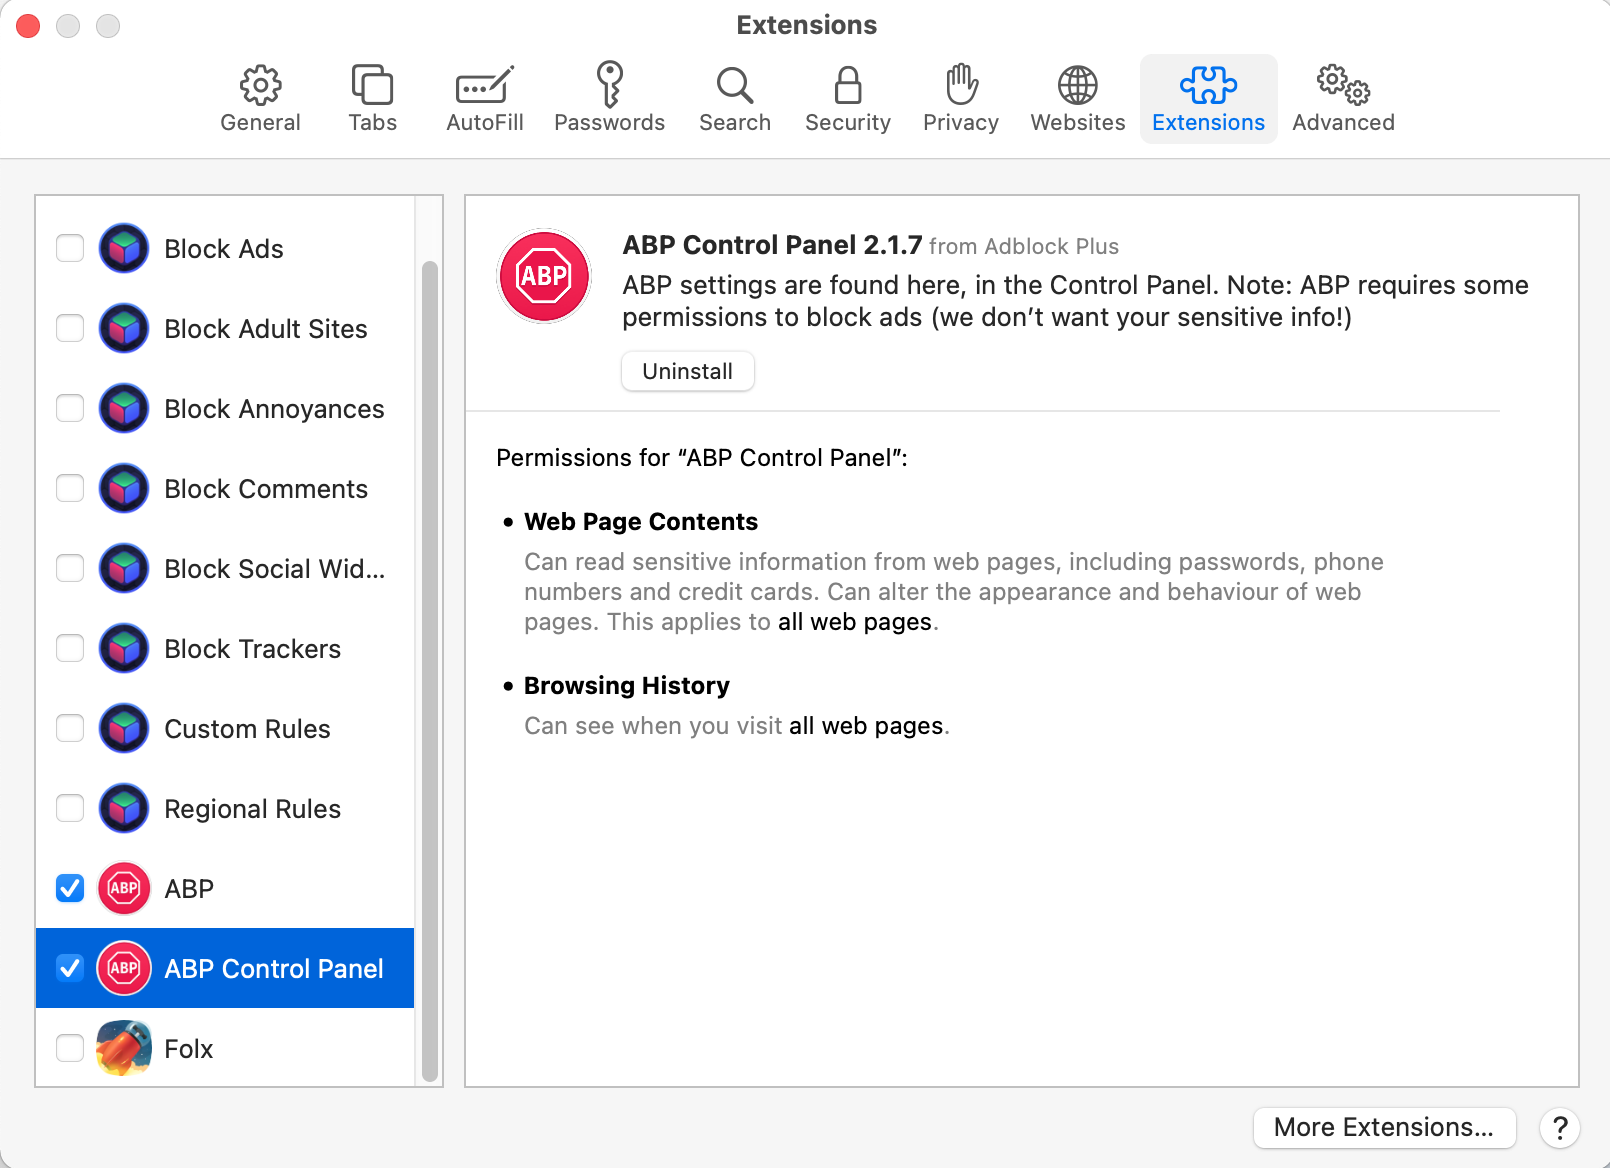
Task: Select the Folx row label
Action: [189, 1049]
